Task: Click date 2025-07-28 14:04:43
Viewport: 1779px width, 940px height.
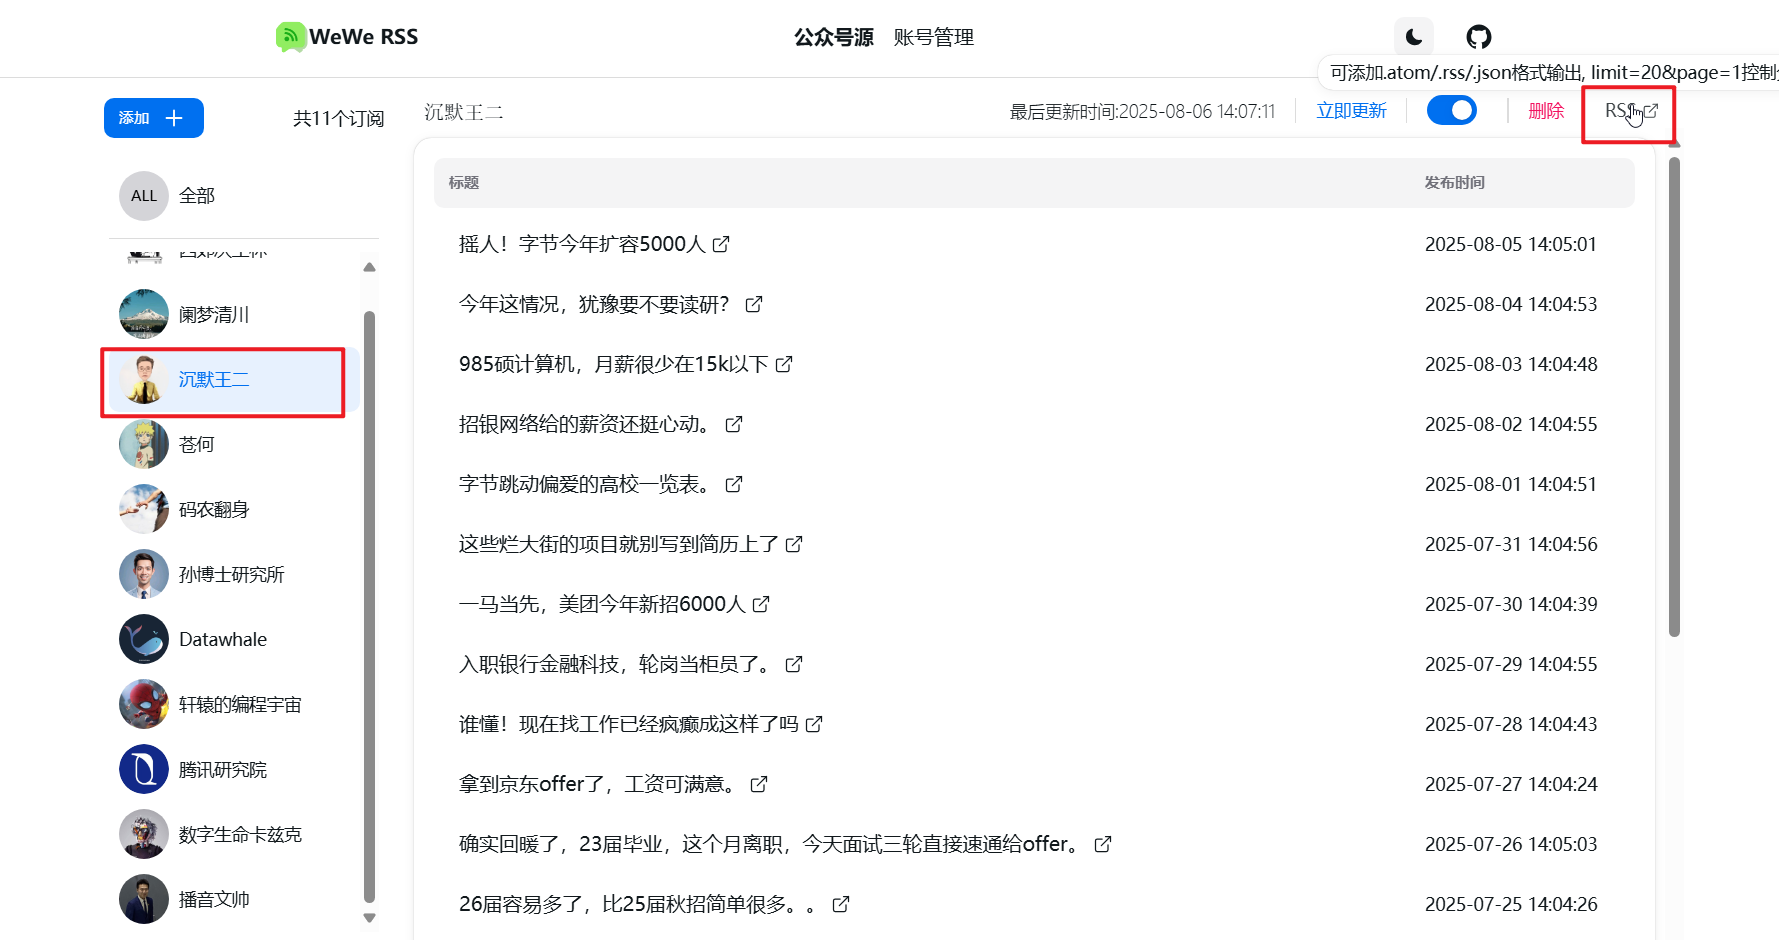Action: click(1511, 724)
